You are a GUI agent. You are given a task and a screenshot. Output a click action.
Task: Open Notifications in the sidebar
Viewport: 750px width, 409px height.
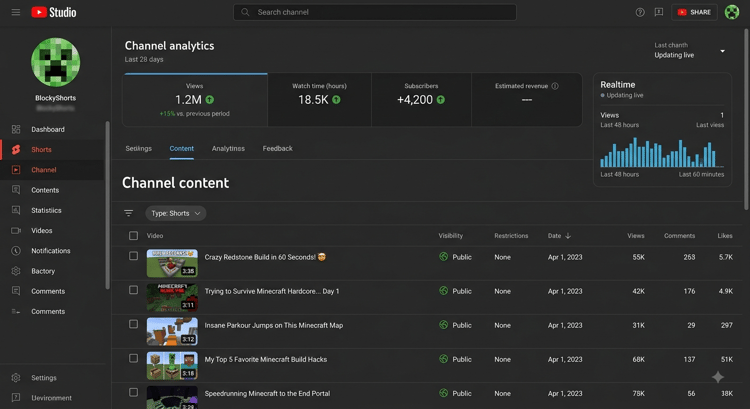[53, 251]
